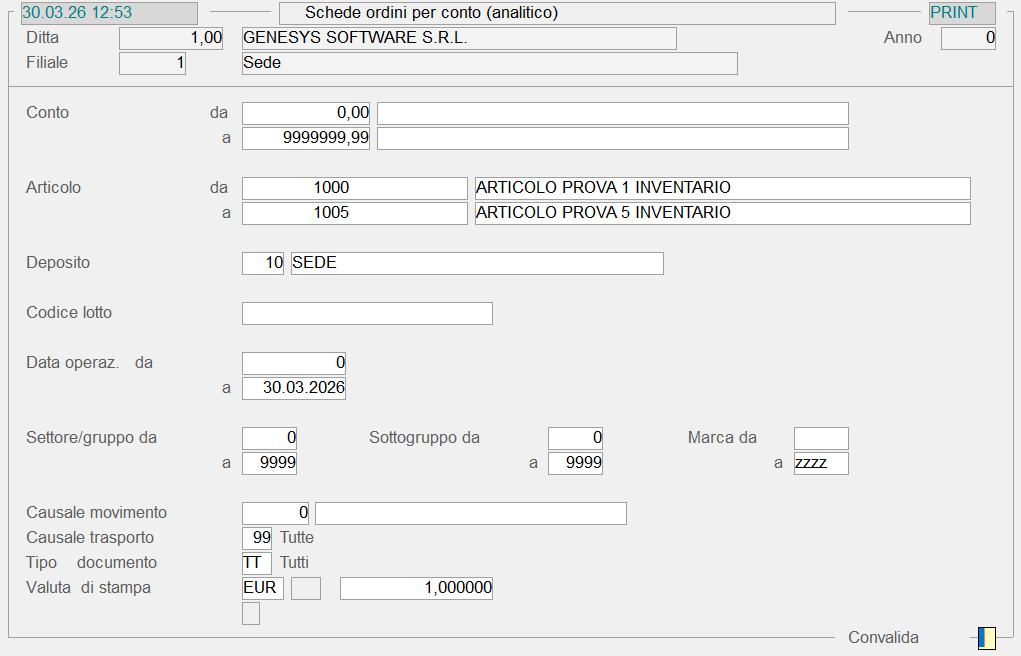Click the end date field 30.03.2026
Viewport: 1021px width, 656px height.
tap(294, 388)
